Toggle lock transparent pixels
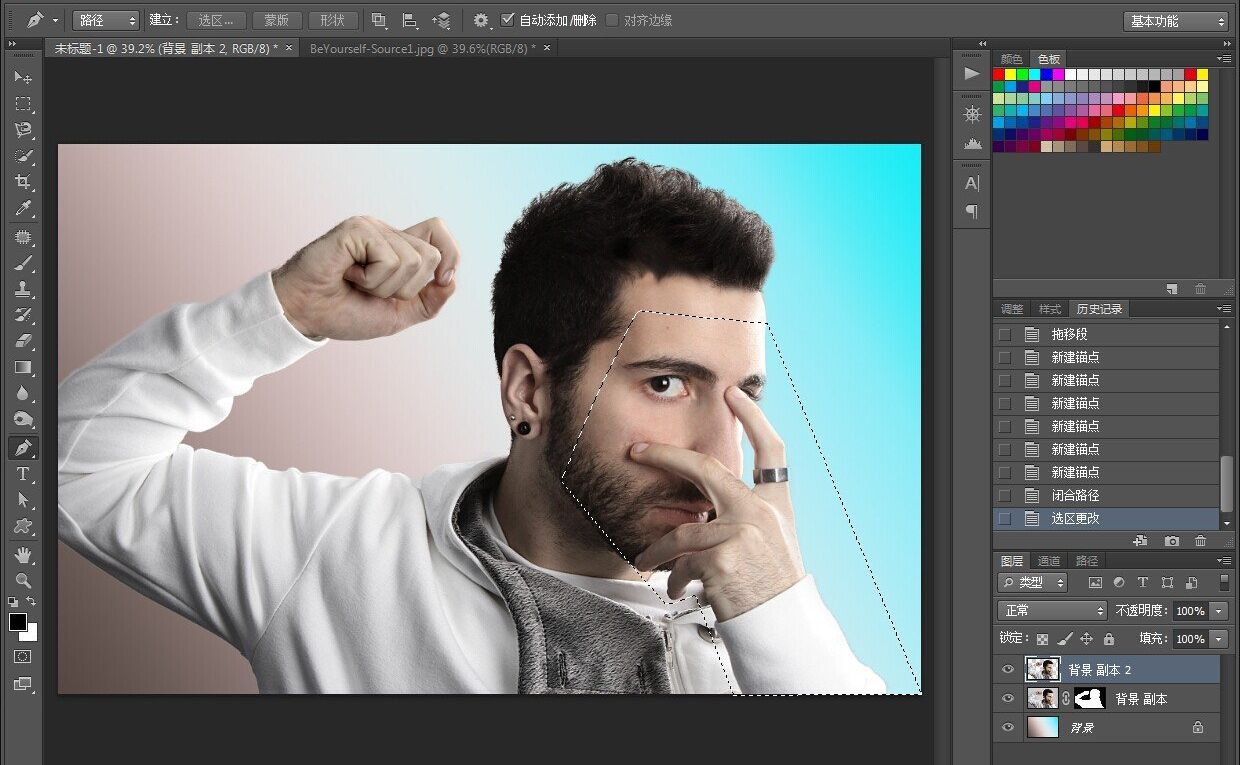The height and width of the screenshot is (765, 1240). [1043, 638]
